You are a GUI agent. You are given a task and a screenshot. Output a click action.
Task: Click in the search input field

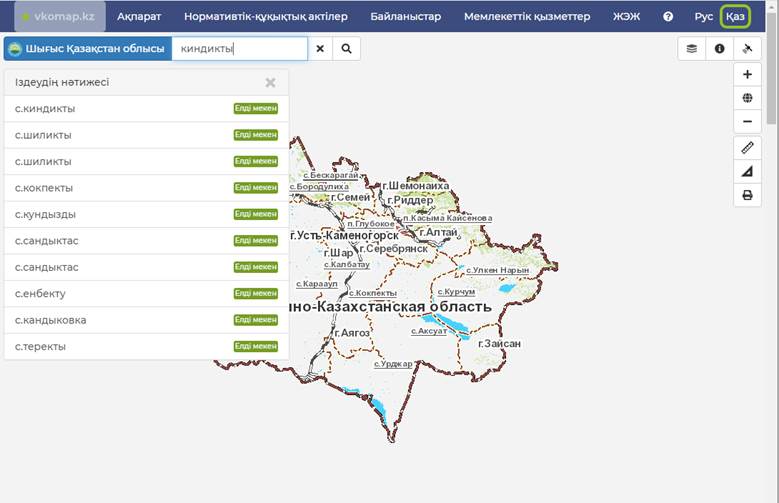click(x=240, y=48)
